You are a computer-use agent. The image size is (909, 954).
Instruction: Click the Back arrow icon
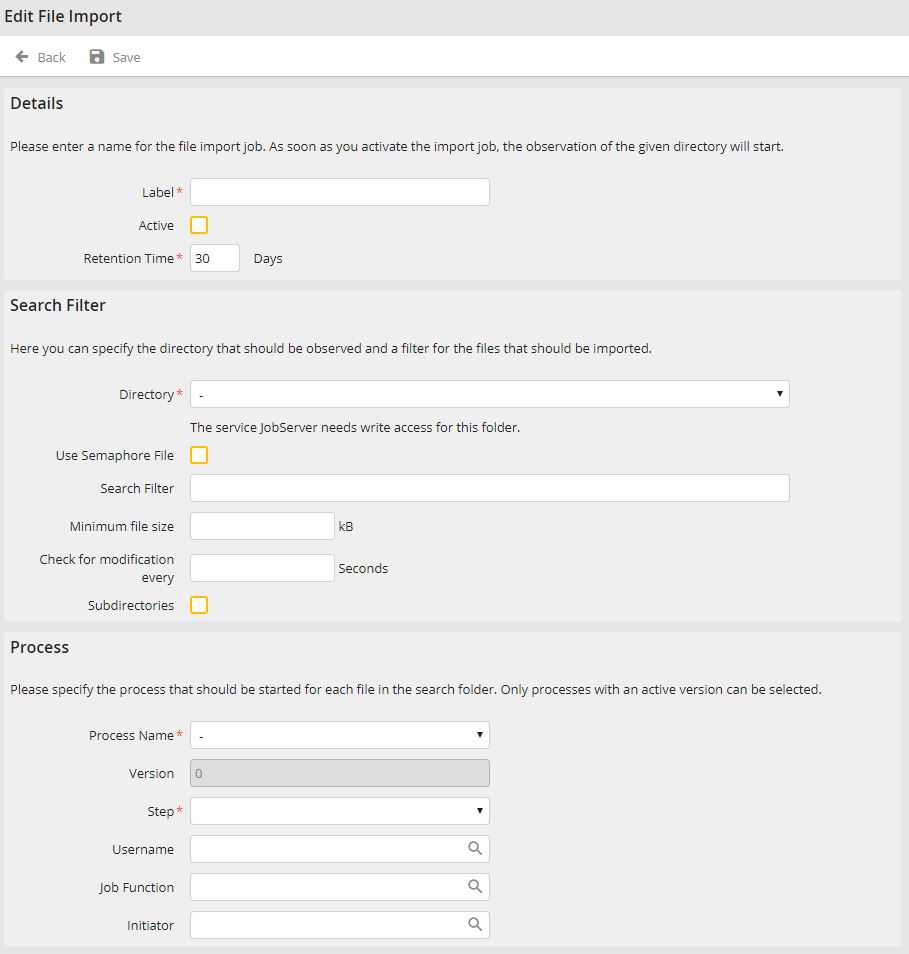22,57
